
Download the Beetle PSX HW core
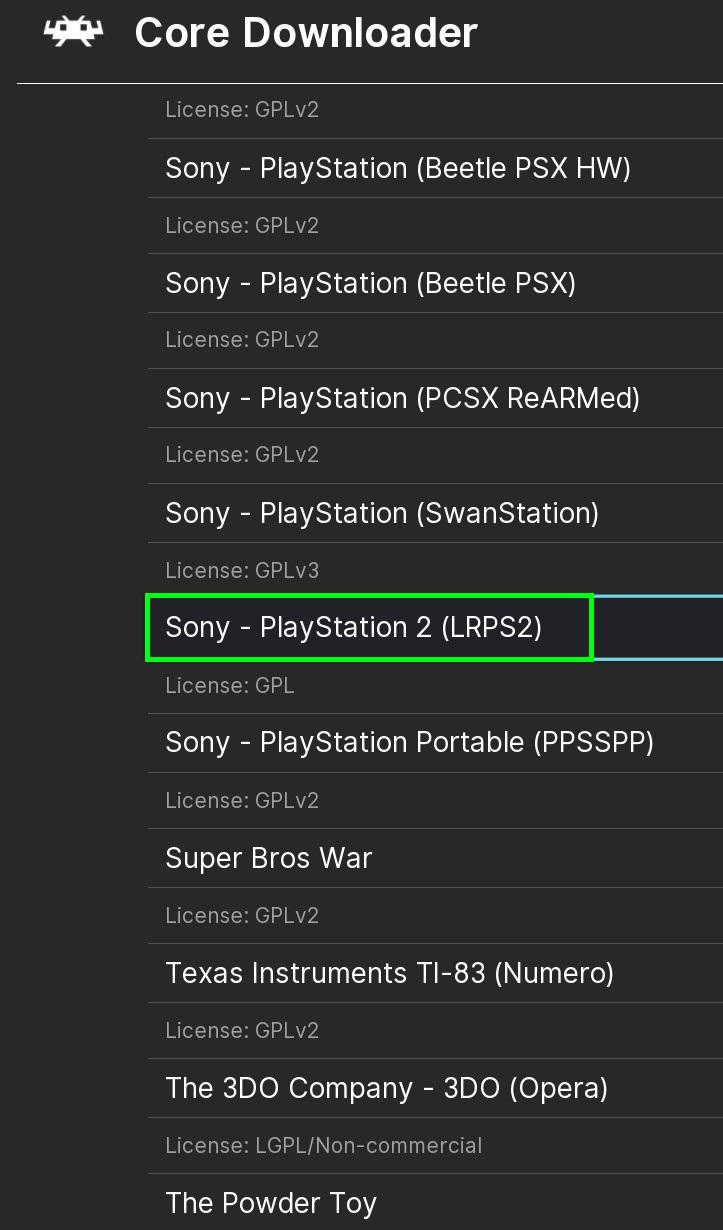398,168
